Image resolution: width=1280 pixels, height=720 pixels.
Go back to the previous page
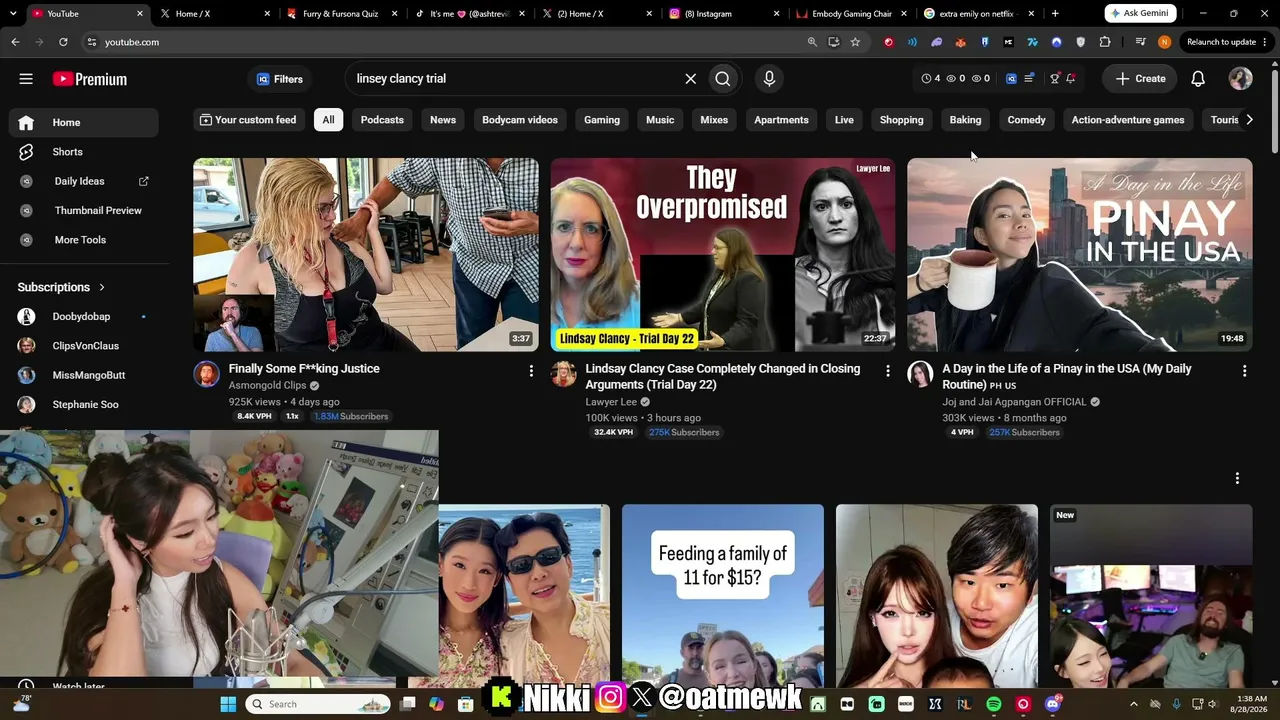[x=15, y=42]
